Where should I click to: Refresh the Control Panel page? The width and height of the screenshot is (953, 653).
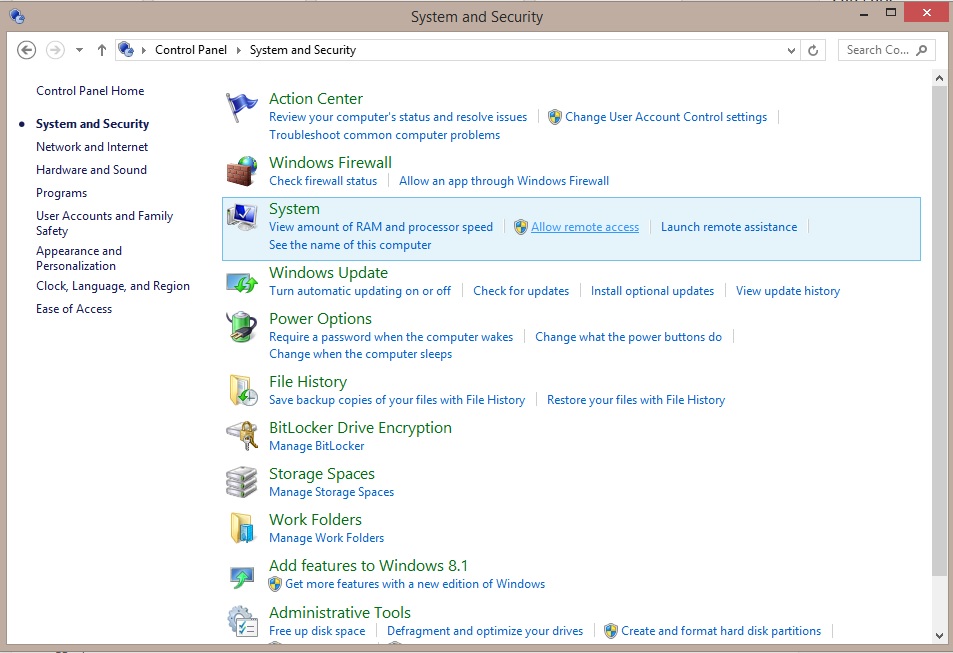(813, 50)
